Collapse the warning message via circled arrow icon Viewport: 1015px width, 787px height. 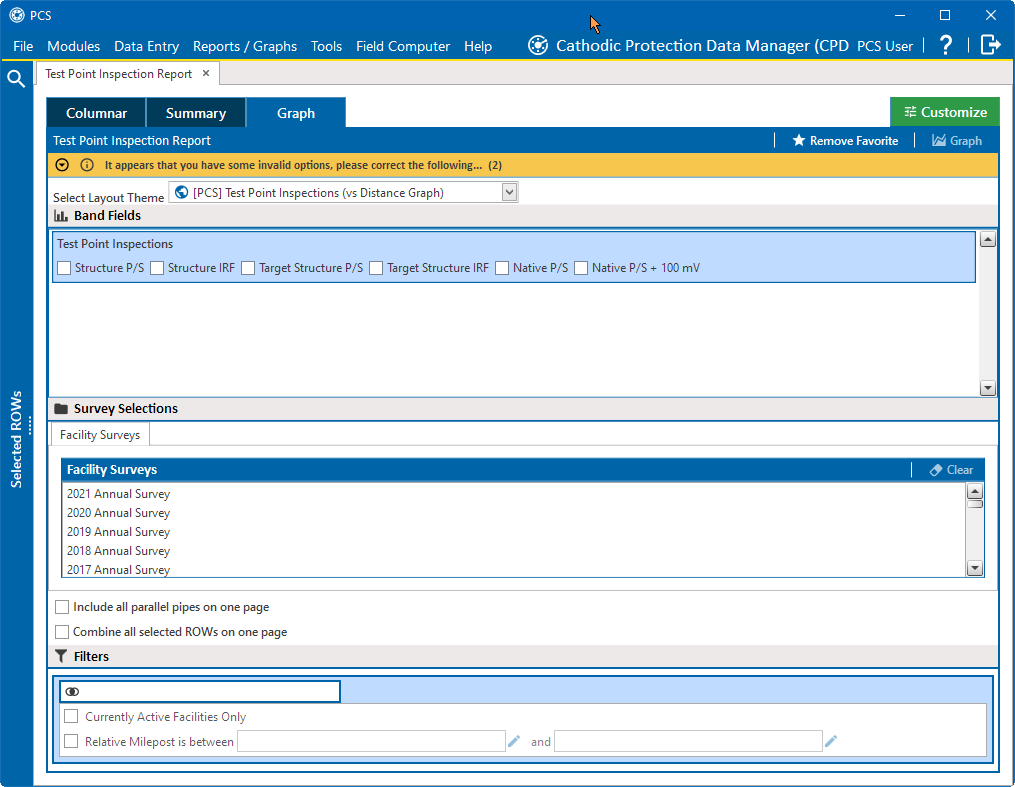coord(61,164)
